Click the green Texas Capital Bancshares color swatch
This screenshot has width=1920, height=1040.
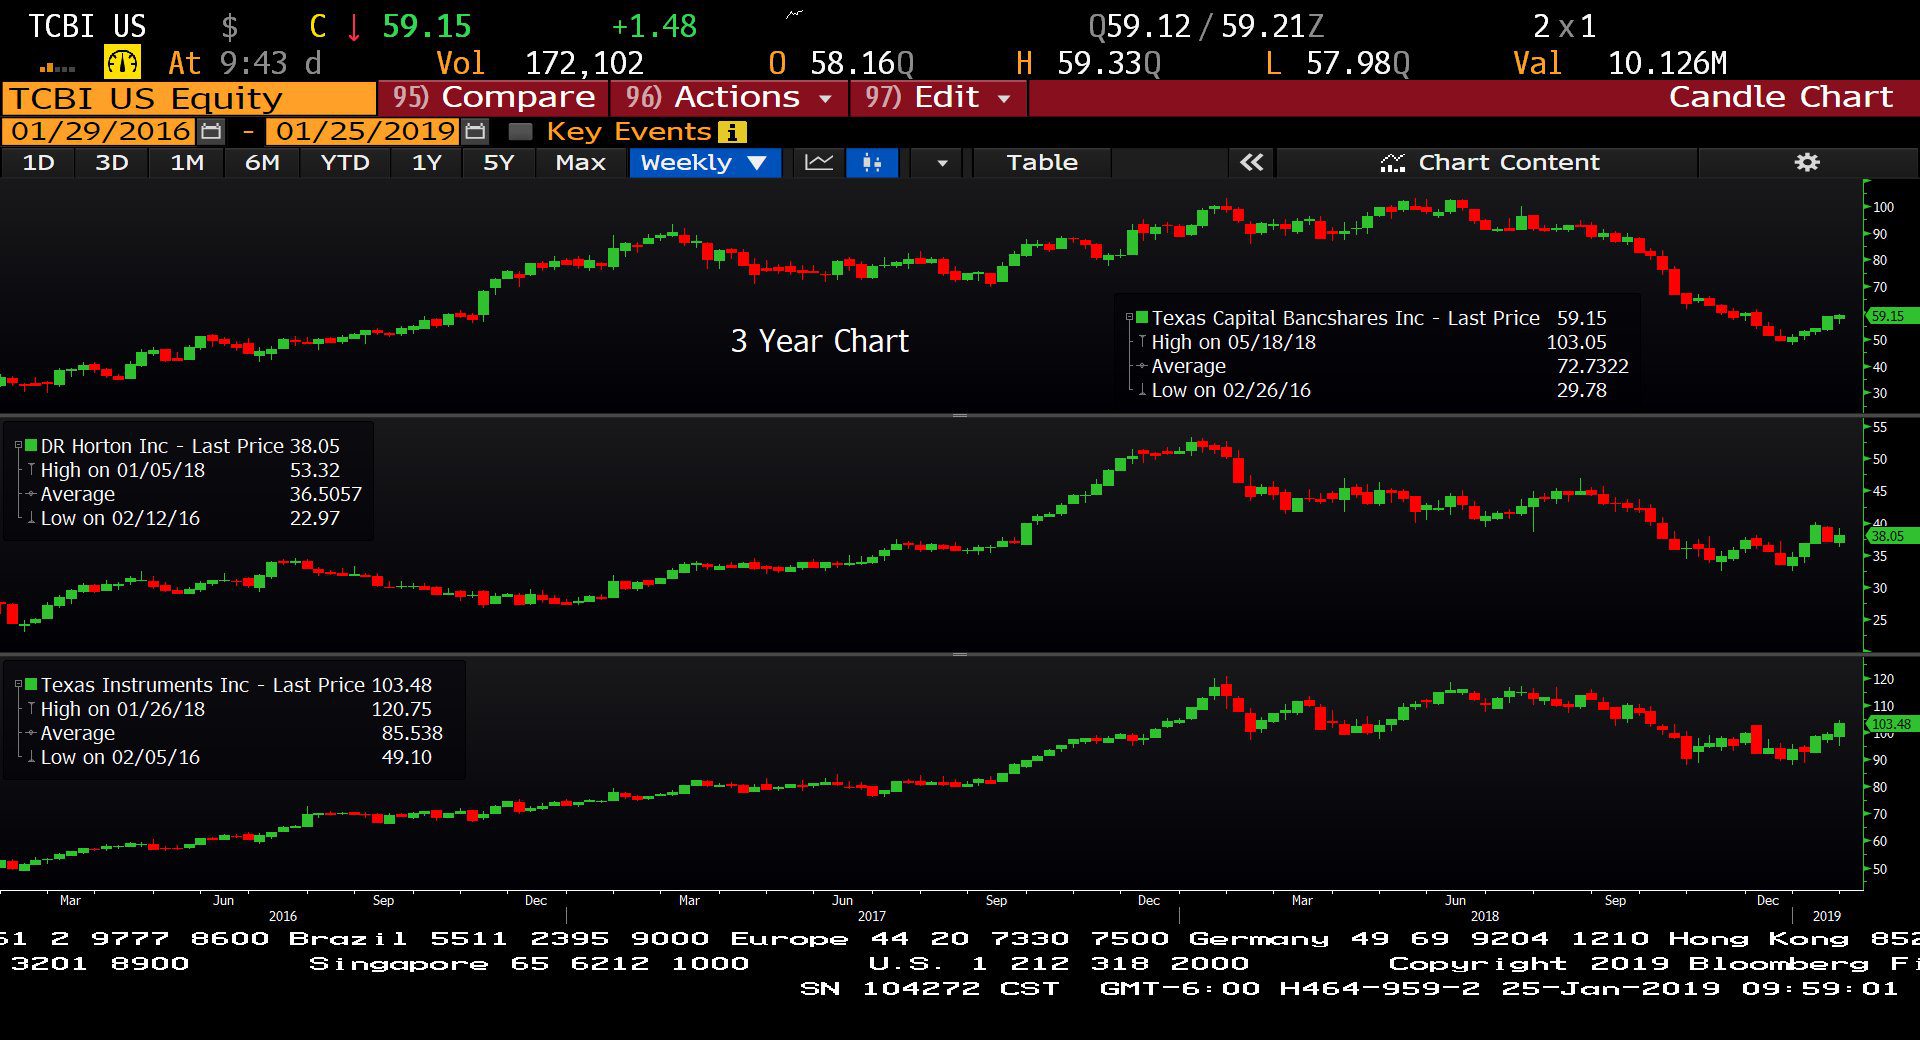(1142, 317)
